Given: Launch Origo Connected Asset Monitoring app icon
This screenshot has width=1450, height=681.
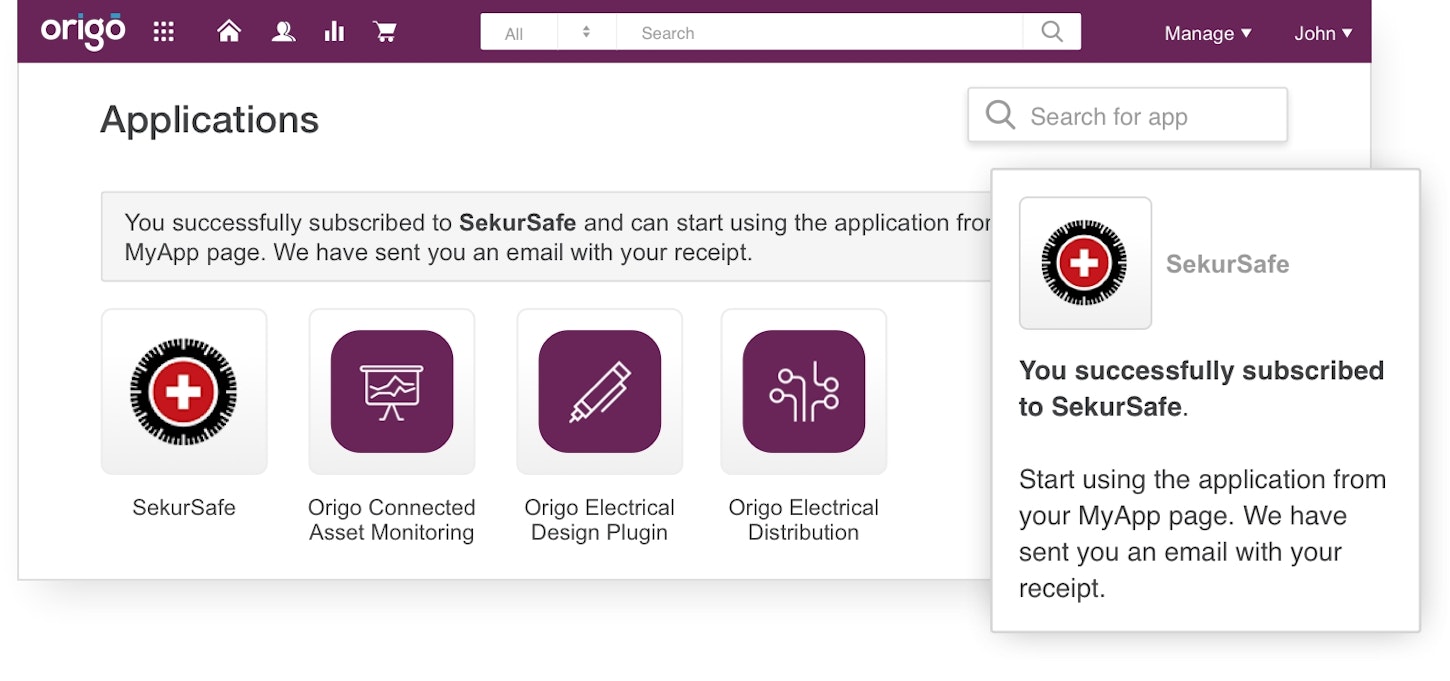Looking at the screenshot, I should [392, 391].
